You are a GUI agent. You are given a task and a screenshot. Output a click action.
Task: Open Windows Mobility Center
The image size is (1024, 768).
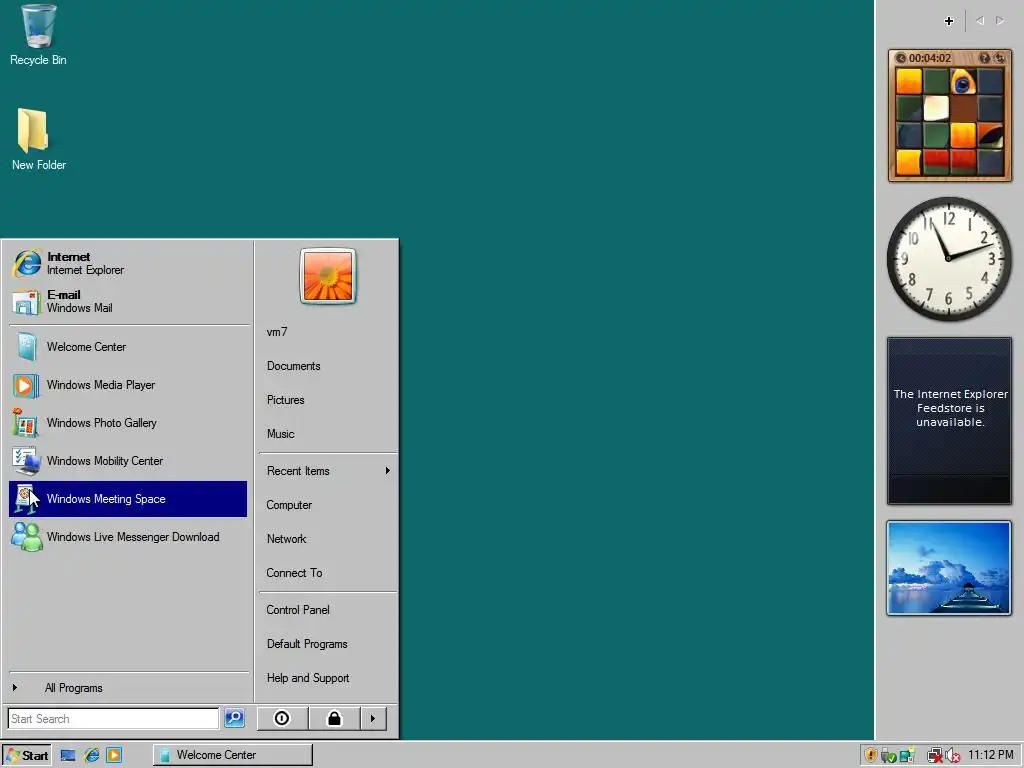click(129, 460)
